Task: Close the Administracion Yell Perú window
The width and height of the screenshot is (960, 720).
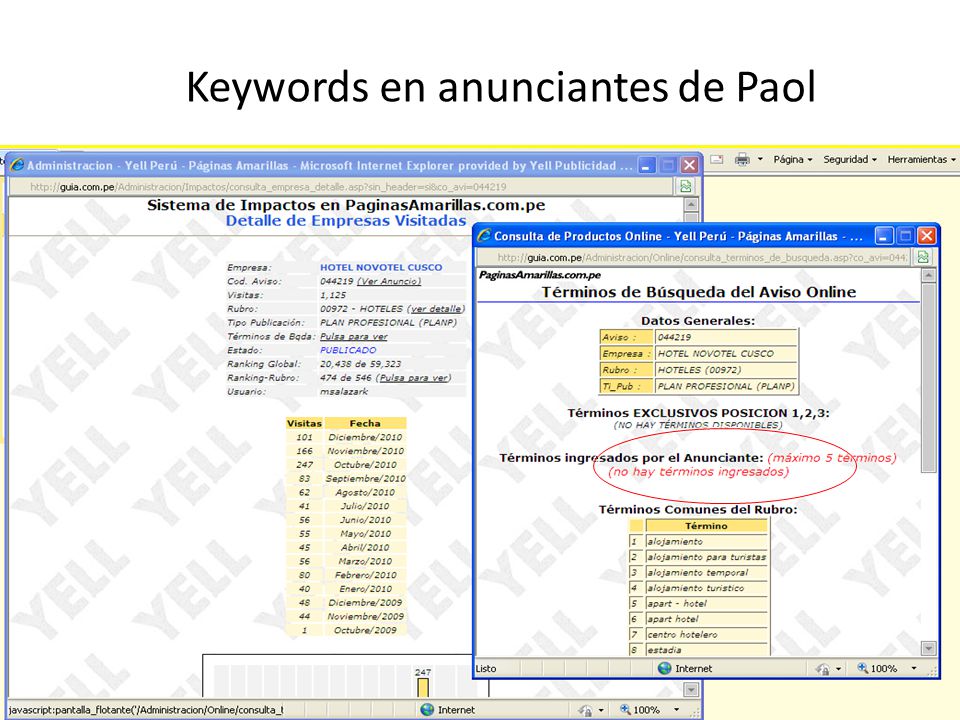Action: 689,165
